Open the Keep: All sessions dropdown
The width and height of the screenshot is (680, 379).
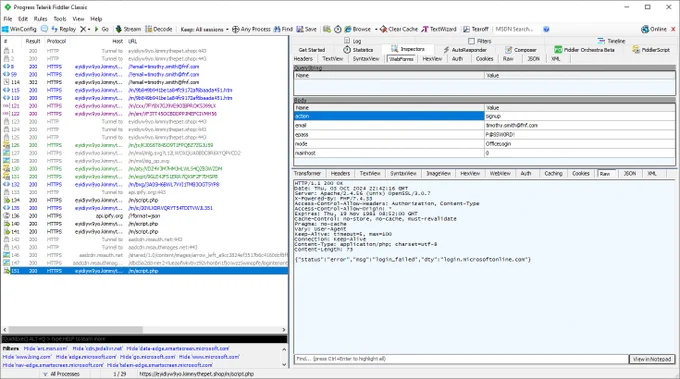click(204, 29)
